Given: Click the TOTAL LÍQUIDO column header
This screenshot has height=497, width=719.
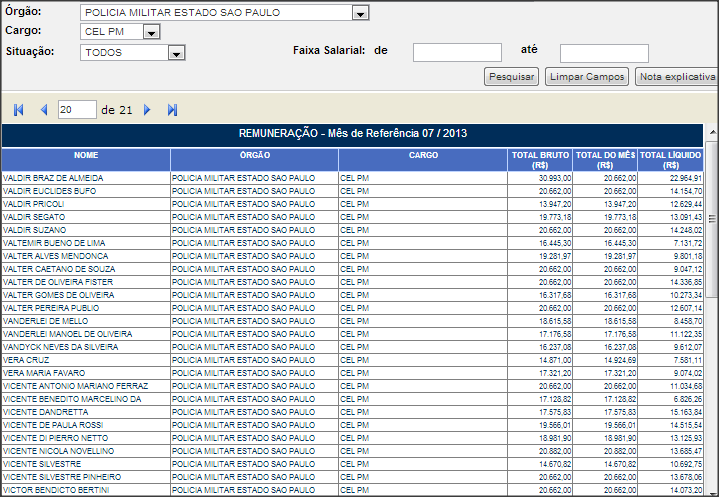Looking at the screenshot, I should [670, 160].
